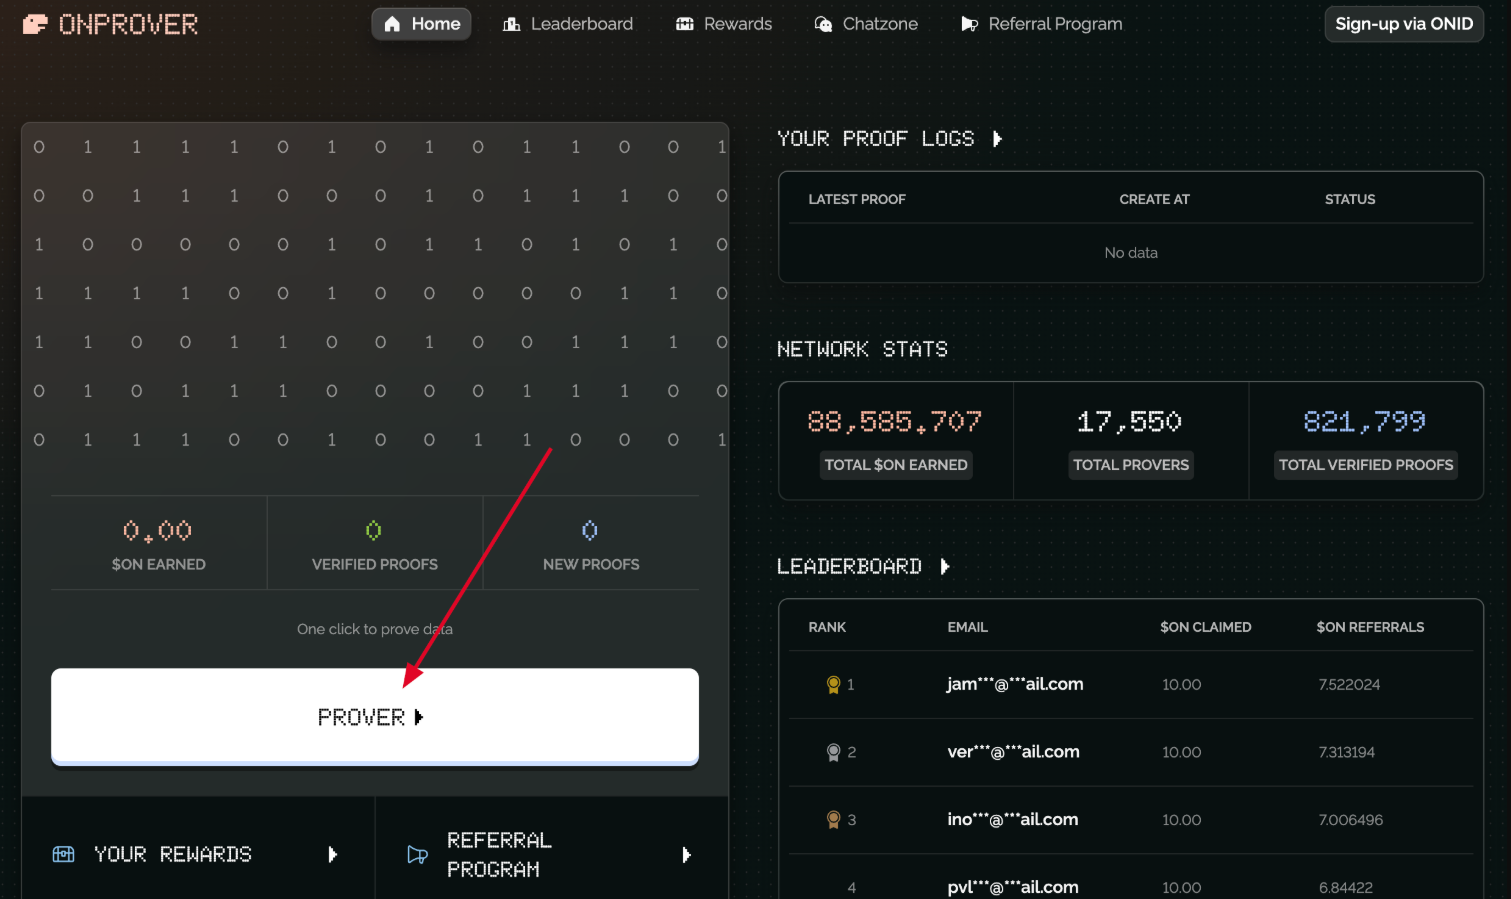This screenshot has height=899, width=1511.
Task: Click the ONPROVER logo icon
Action: [x=35, y=24]
